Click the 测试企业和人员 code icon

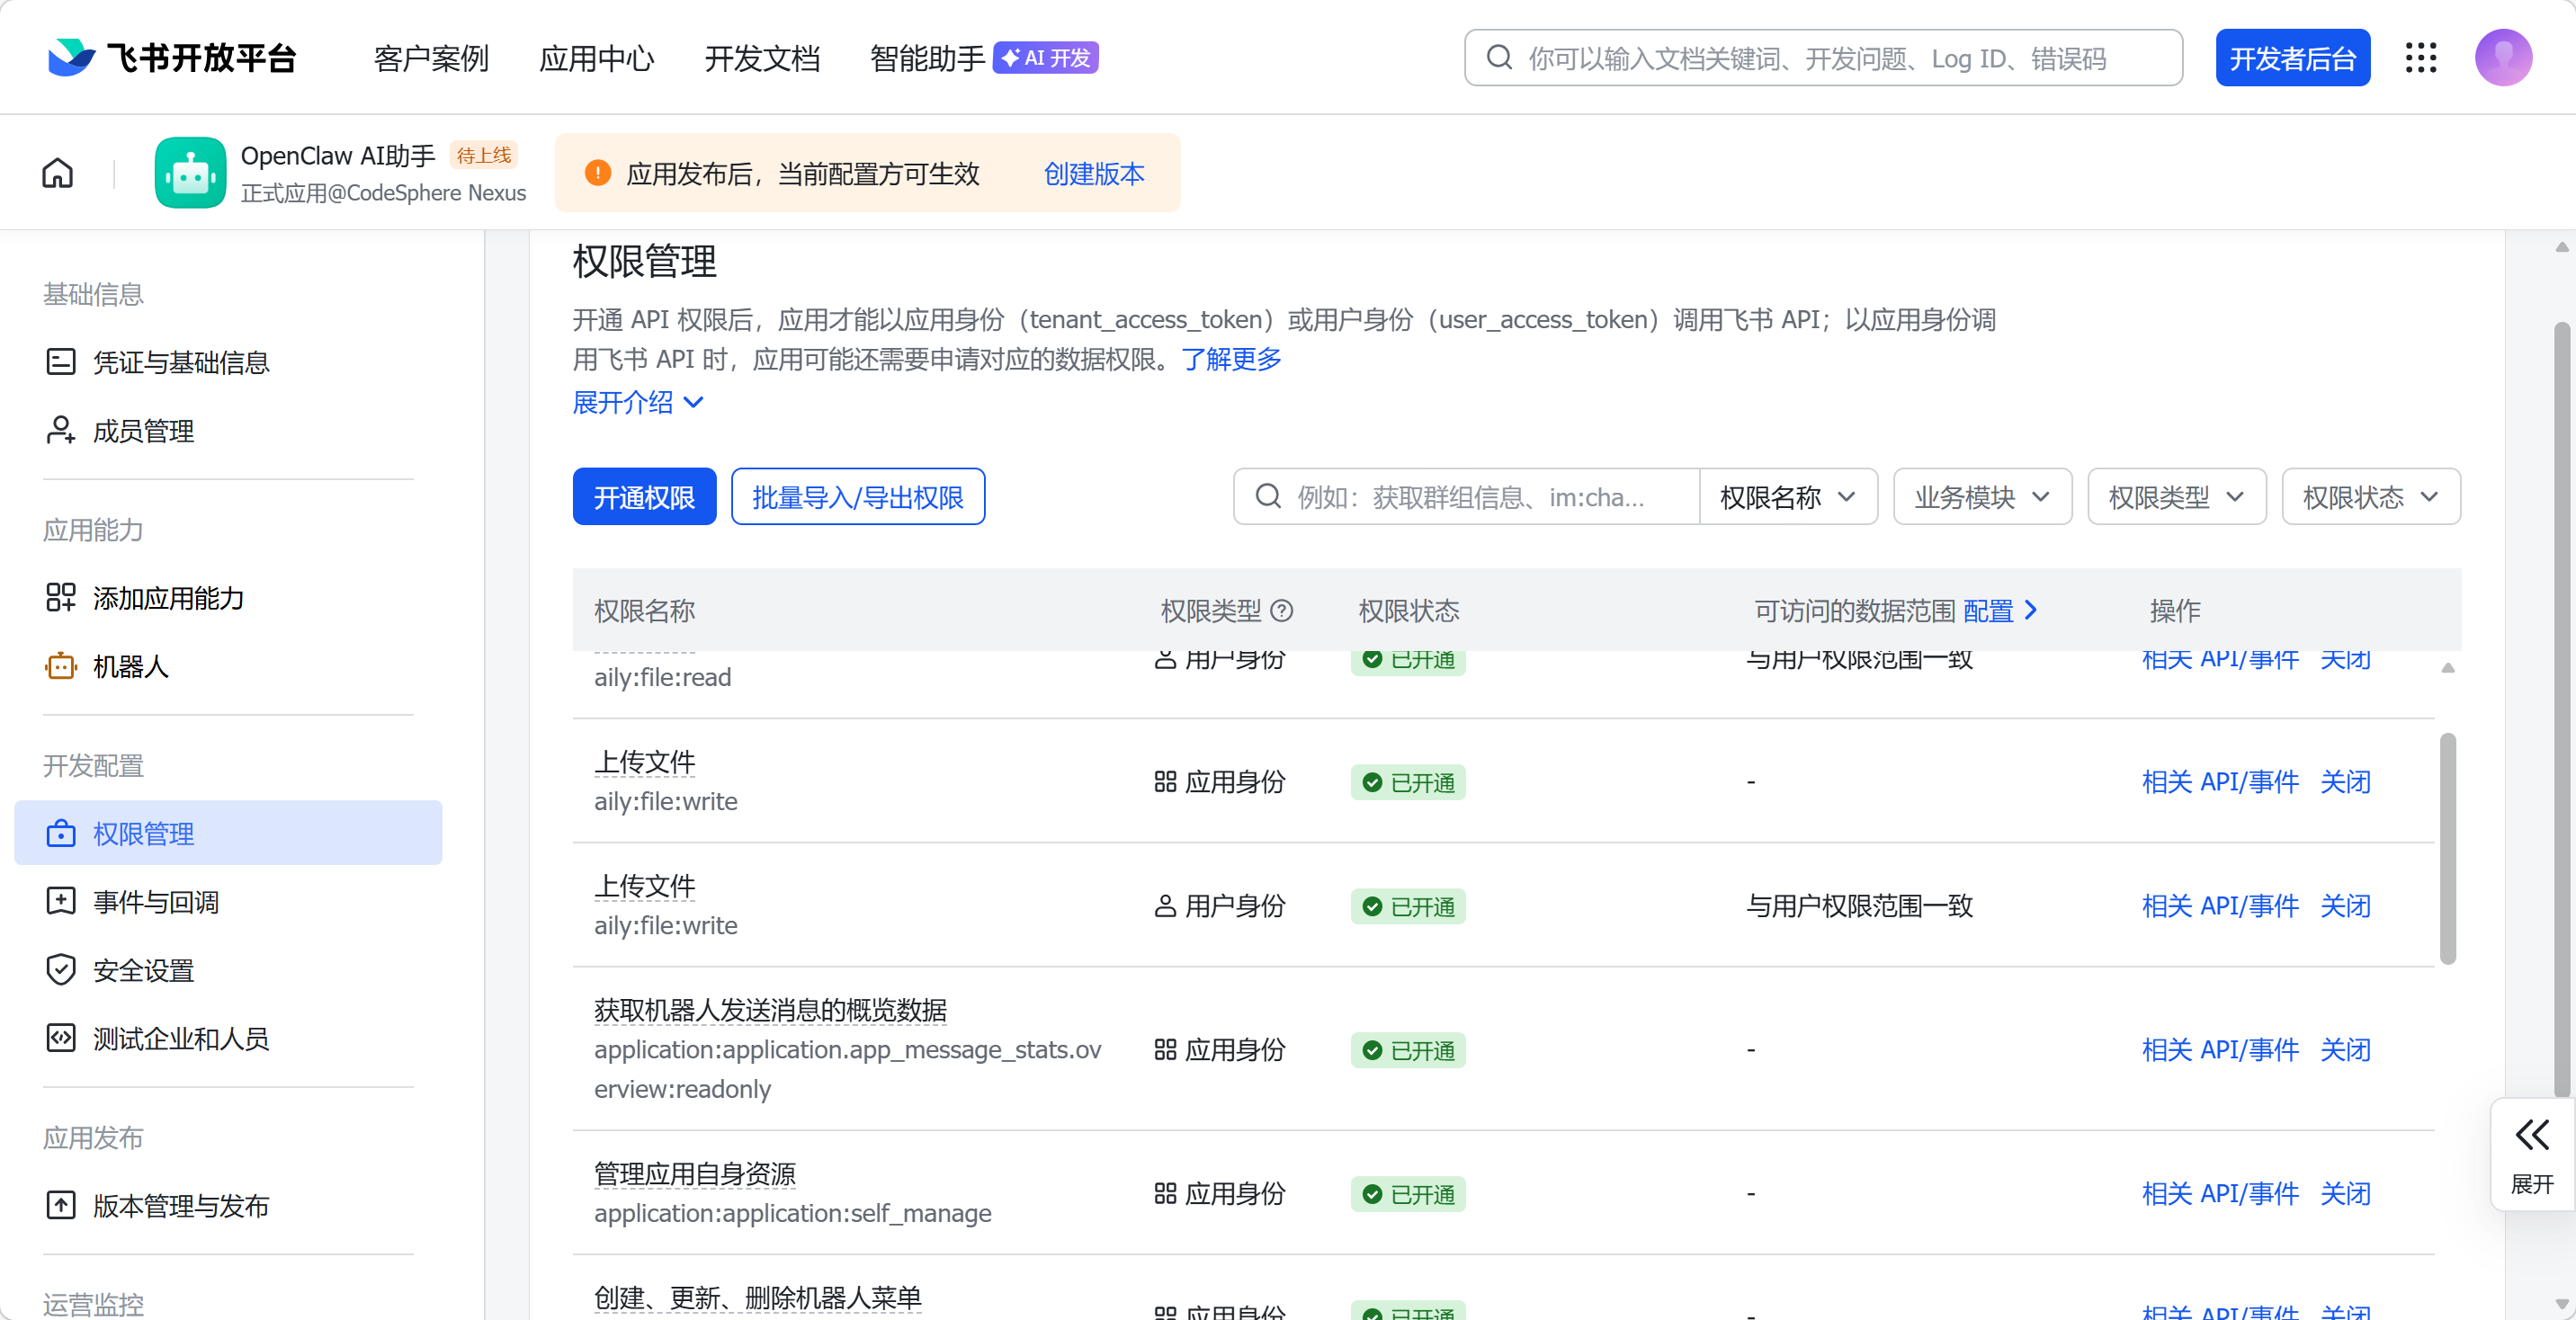(x=60, y=1037)
